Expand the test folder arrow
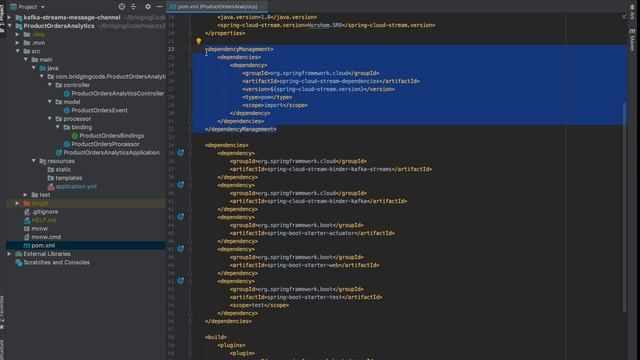Image resolution: width=640 pixels, height=360 pixels. [25, 195]
